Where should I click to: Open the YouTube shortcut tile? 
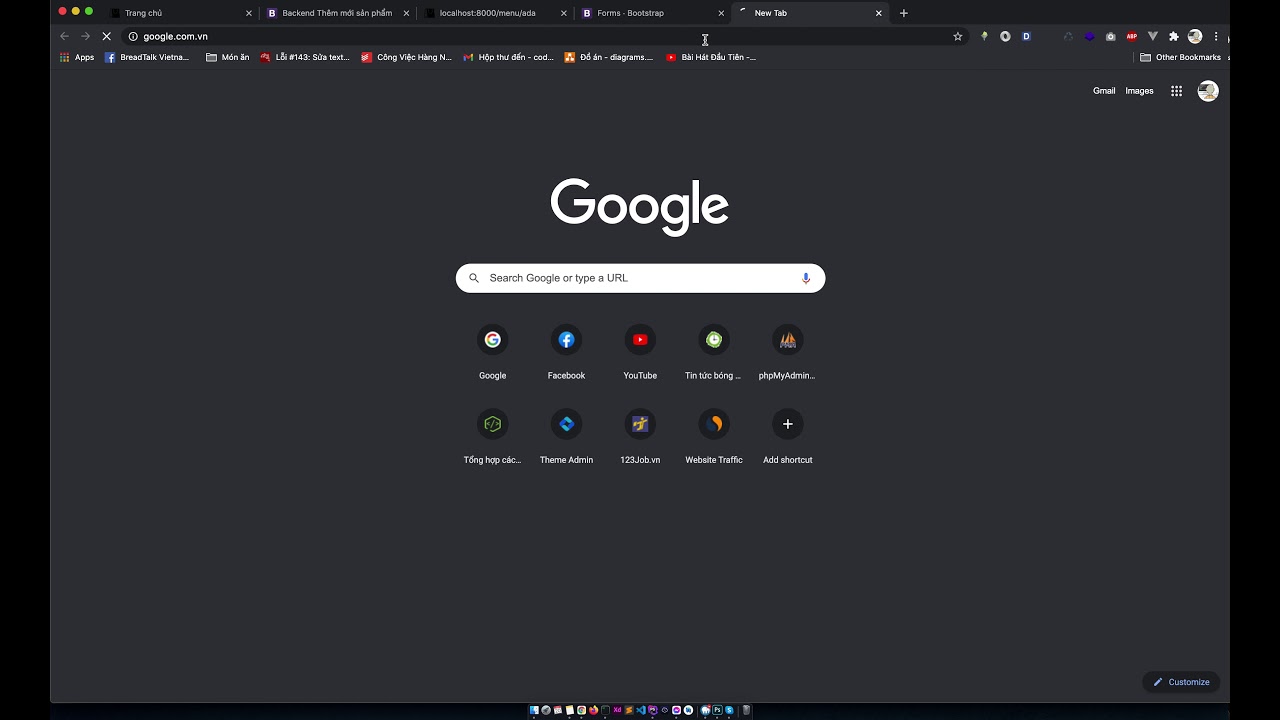[x=640, y=353]
